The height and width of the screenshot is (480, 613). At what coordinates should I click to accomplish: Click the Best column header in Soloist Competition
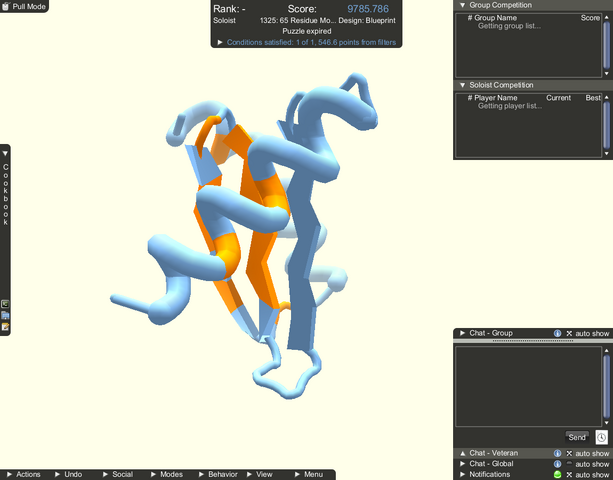pyautogui.click(x=593, y=98)
